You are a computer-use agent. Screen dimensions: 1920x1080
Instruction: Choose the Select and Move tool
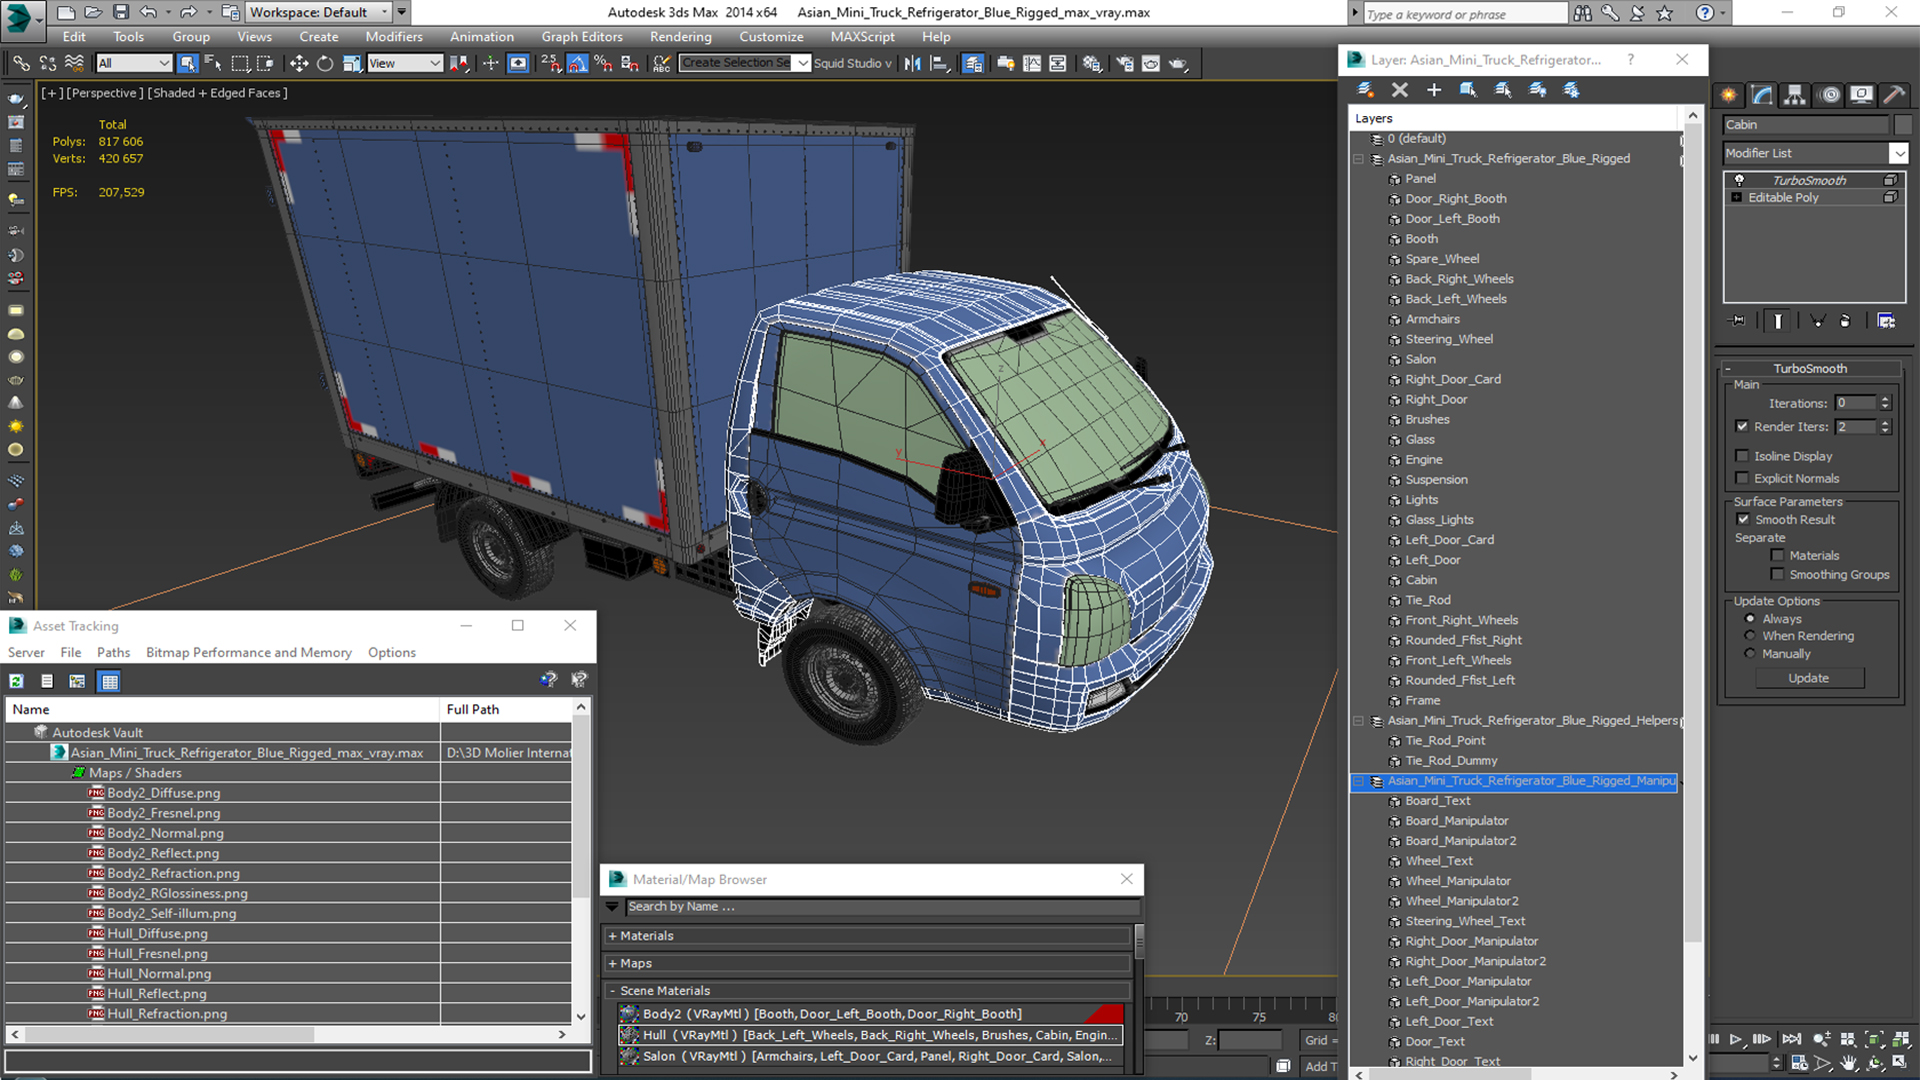coord(298,63)
